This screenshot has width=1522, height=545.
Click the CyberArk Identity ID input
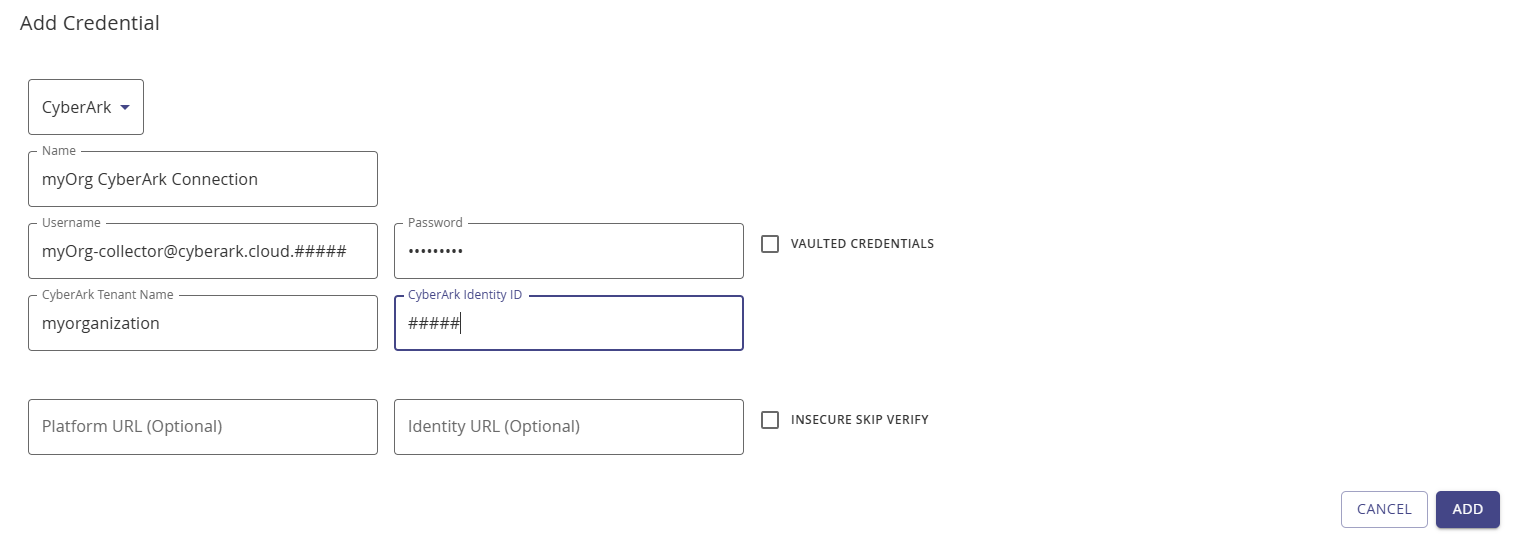pos(568,324)
